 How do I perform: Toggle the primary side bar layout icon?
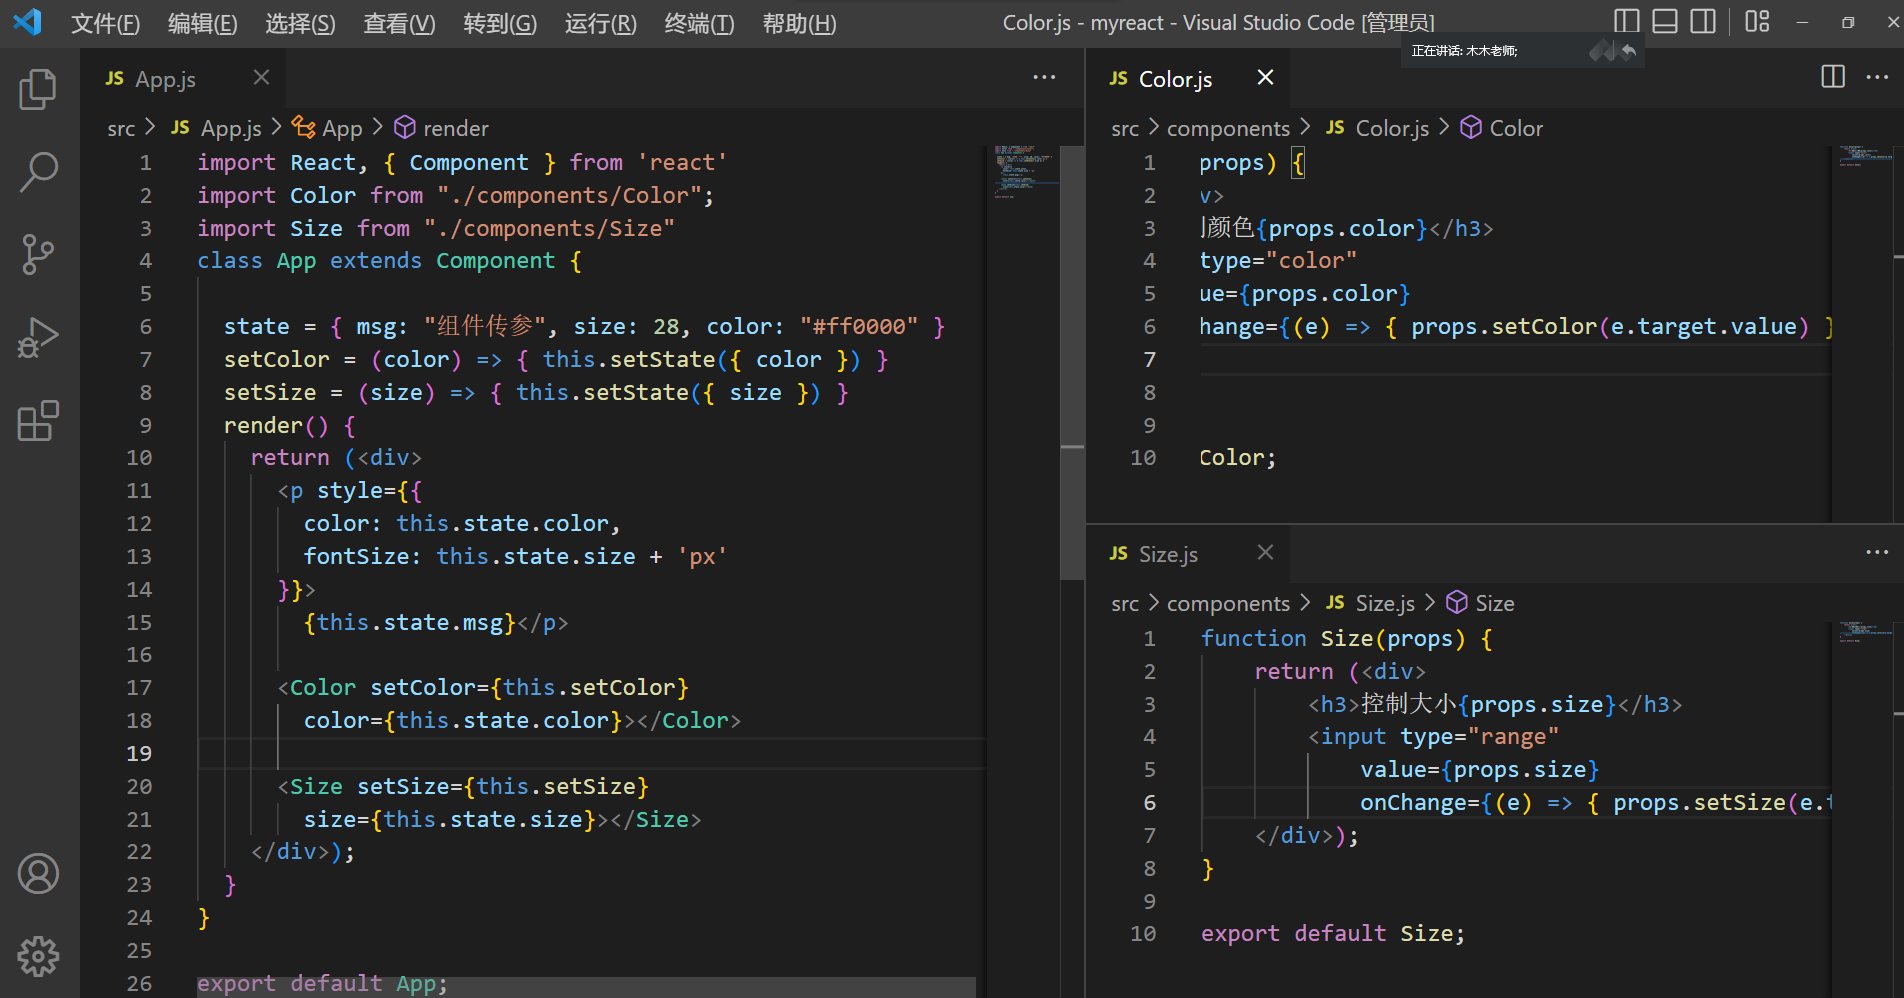1627,21
